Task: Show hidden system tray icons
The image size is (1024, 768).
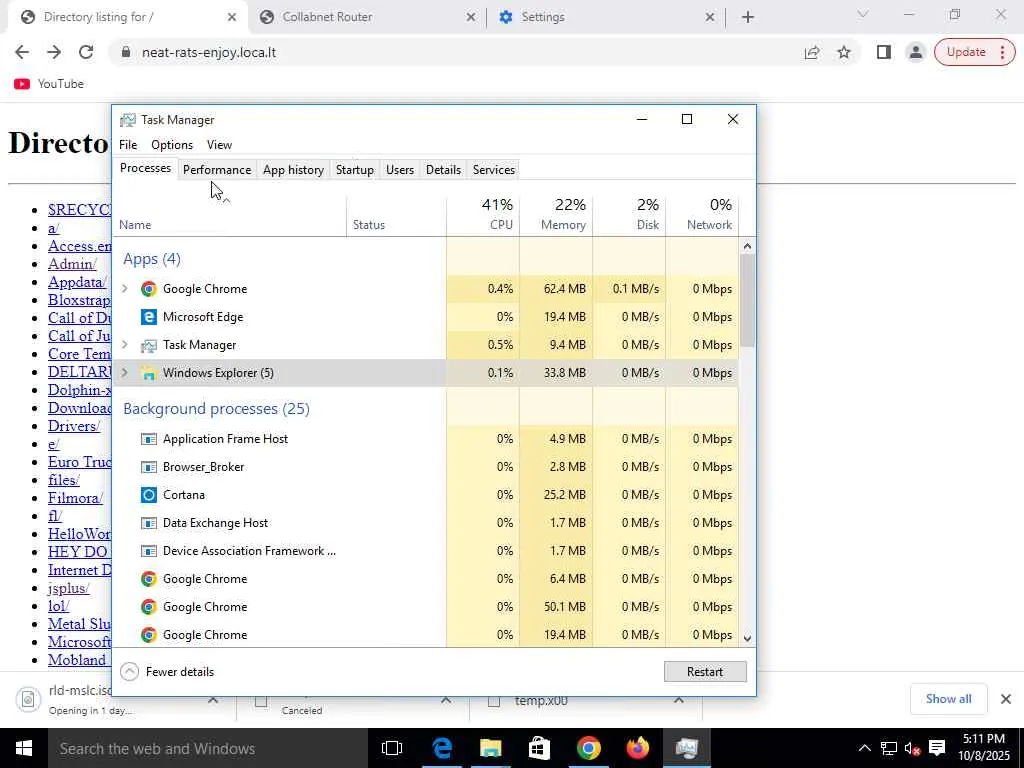Action: 864,748
